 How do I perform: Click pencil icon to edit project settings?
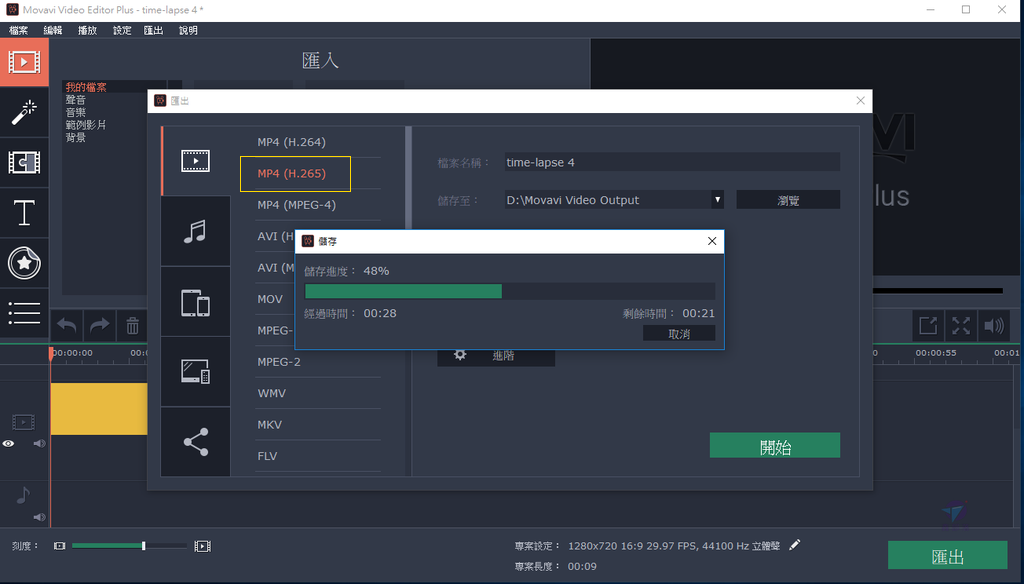[794, 545]
